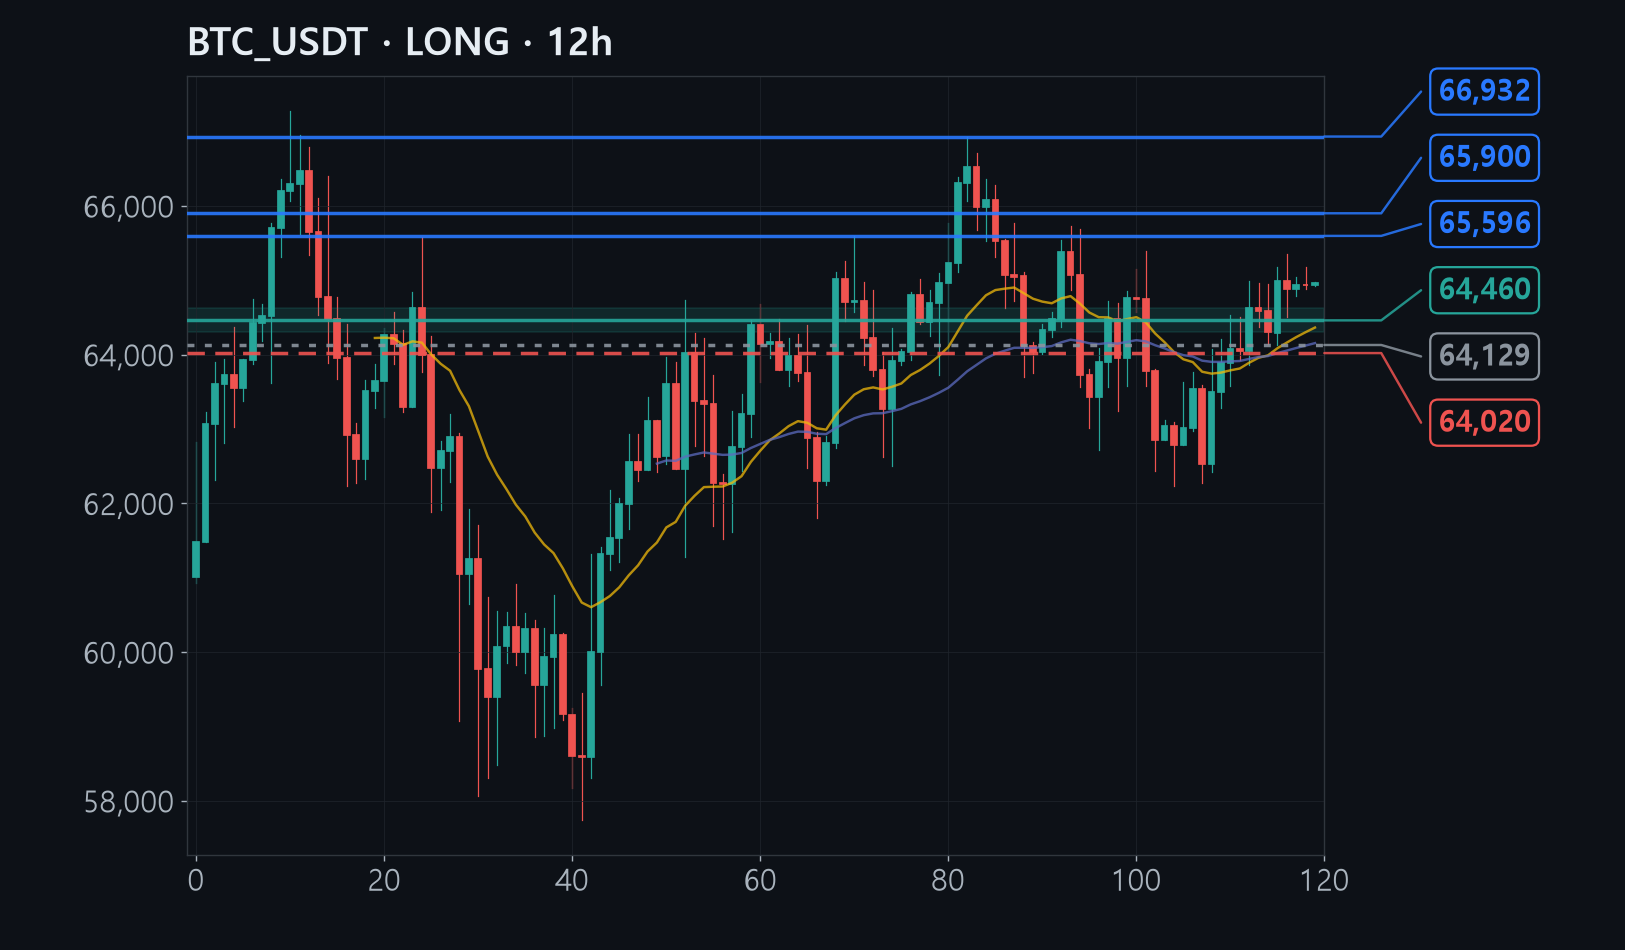Click the x-axis tick label 100
Viewport: 1625px width, 950px height.
tap(1136, 881)
